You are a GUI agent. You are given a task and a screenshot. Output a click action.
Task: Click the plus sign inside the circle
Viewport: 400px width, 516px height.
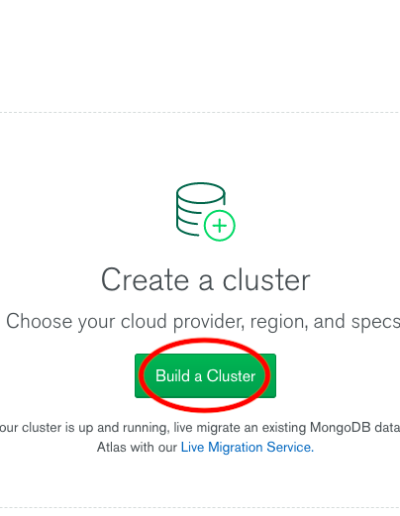[x=219, y=226]
